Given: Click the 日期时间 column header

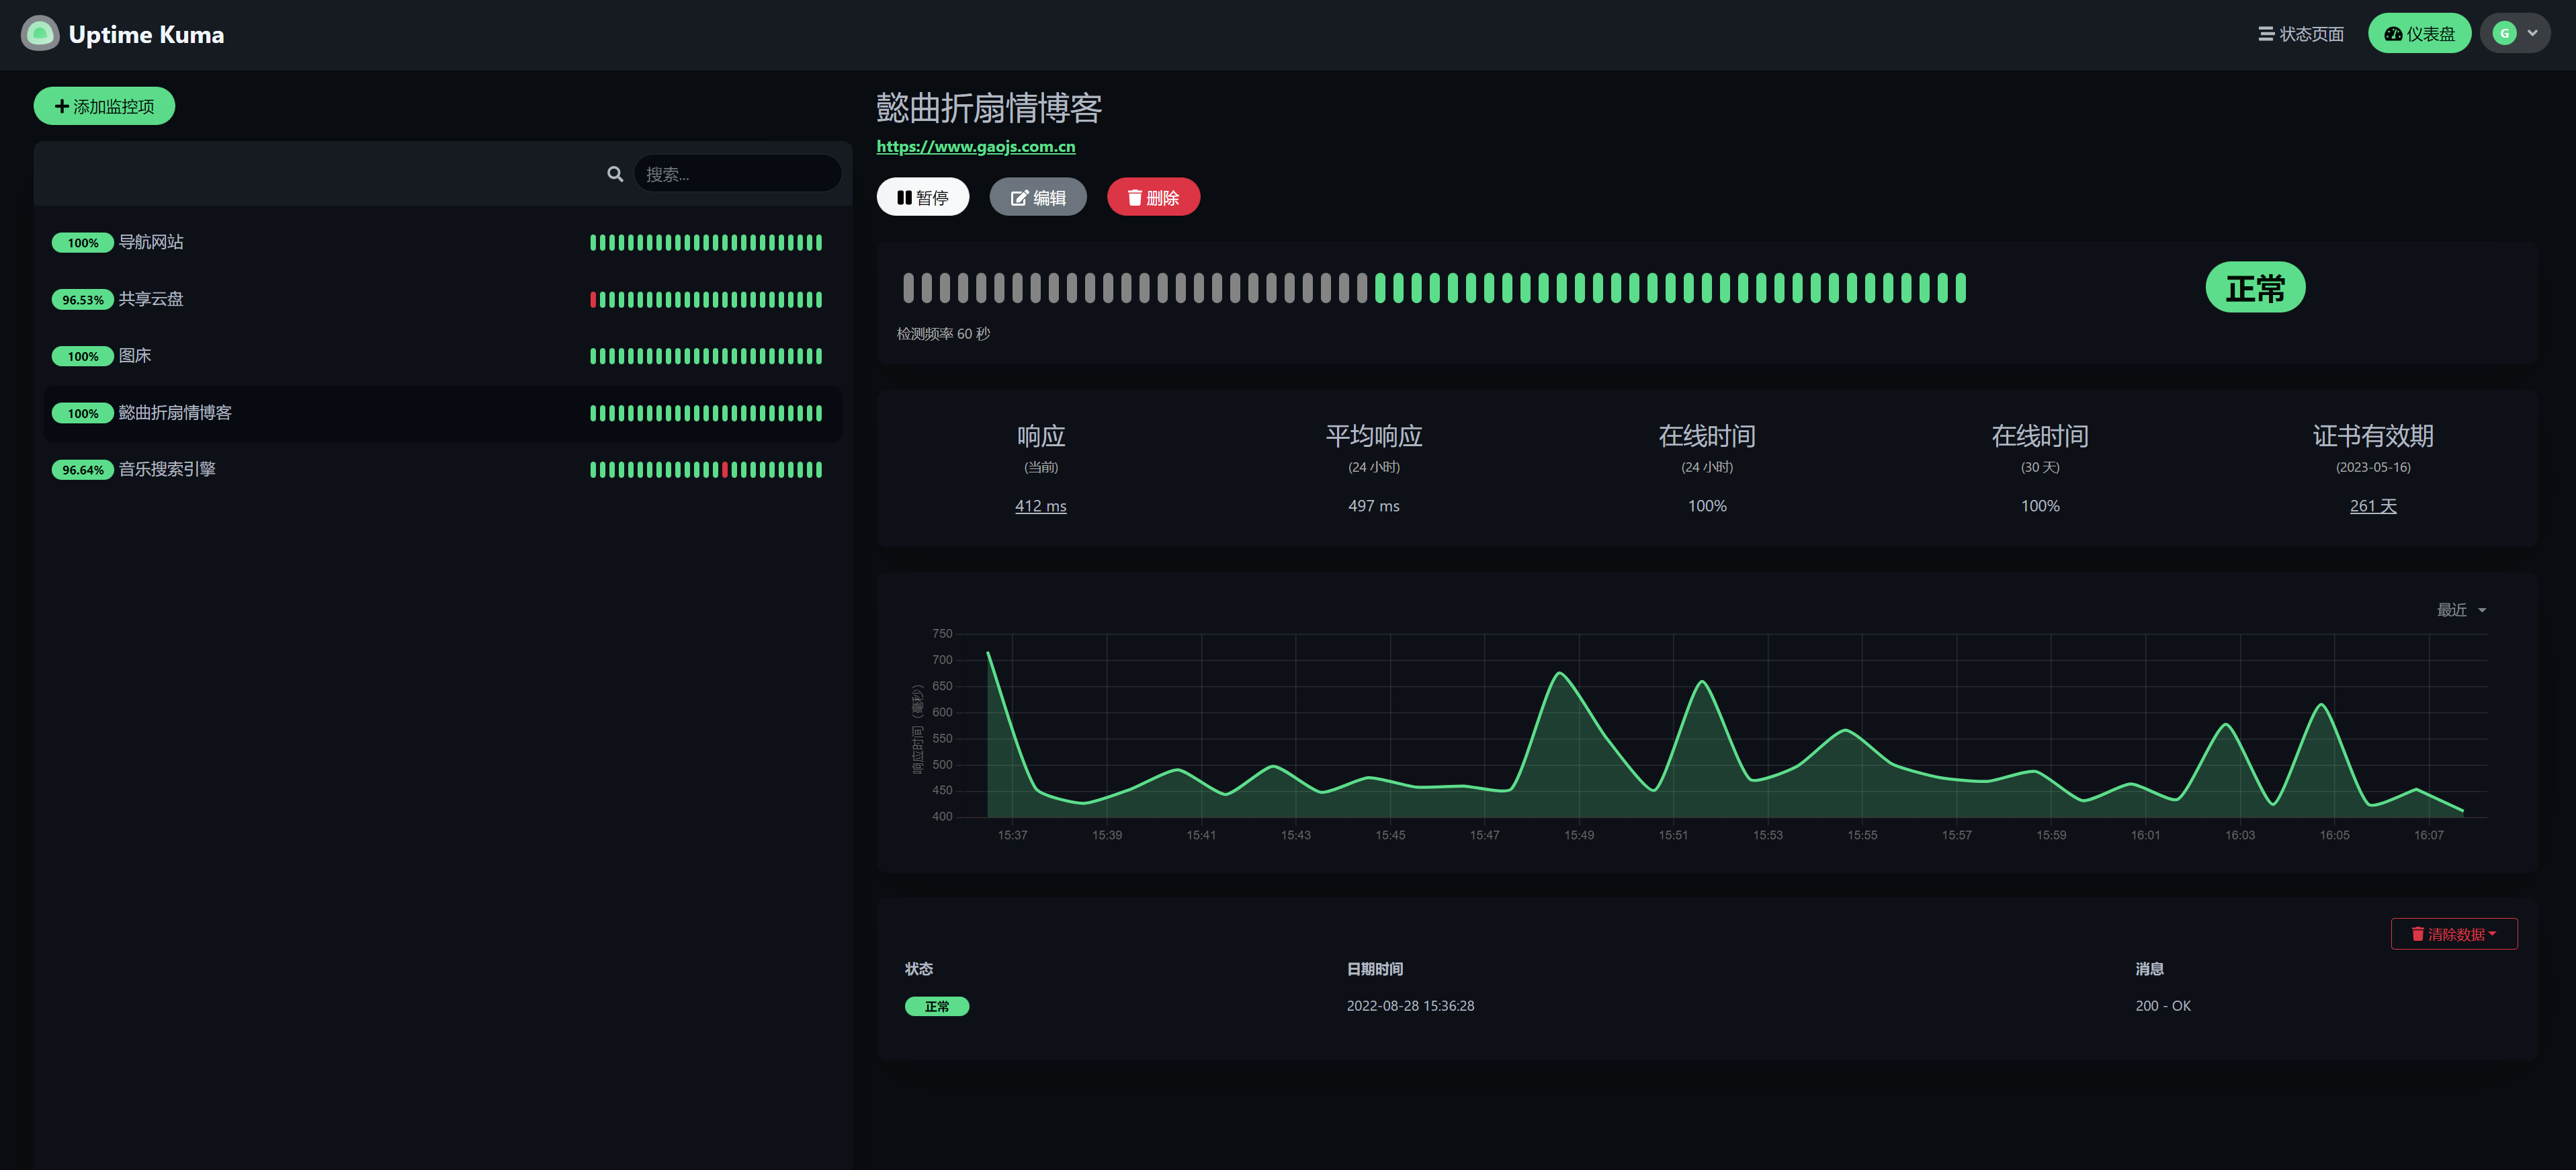Looking at the screenshot, I should click(1375, 969).
